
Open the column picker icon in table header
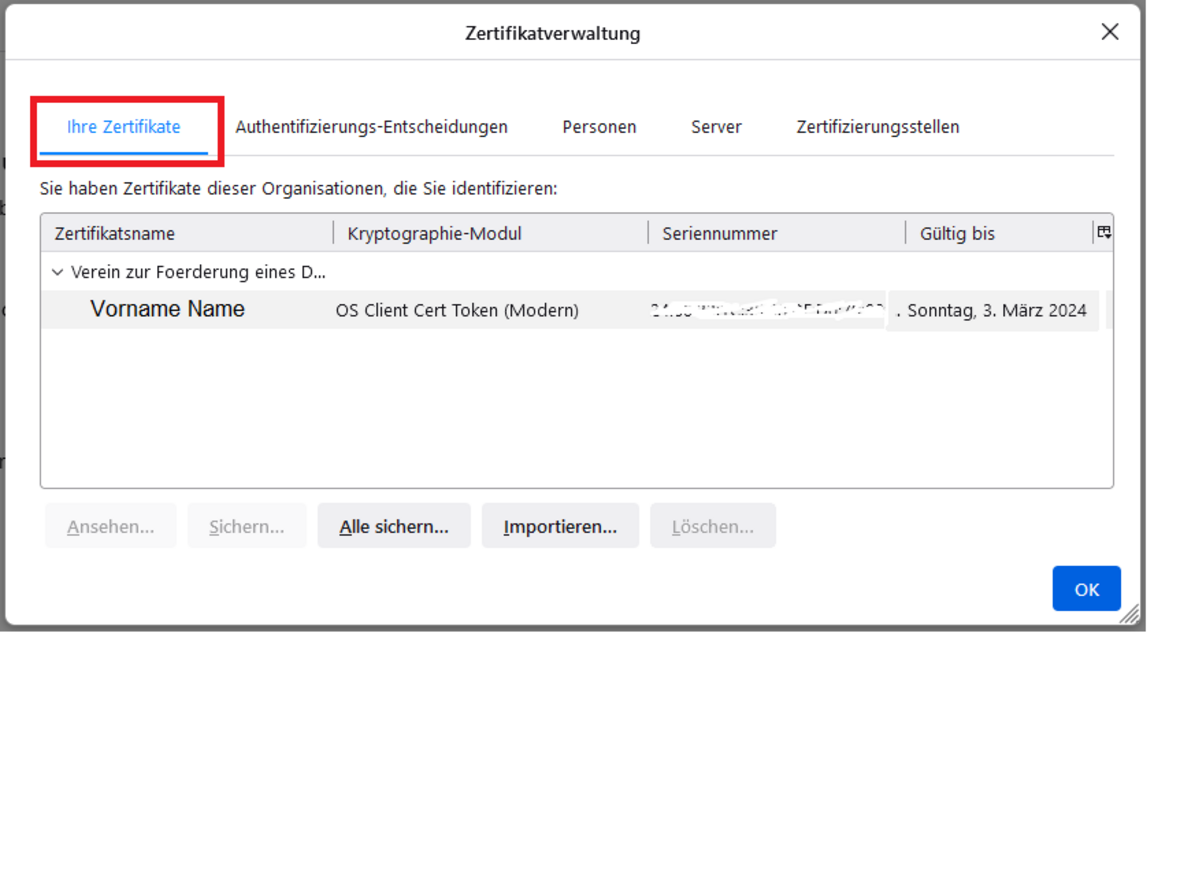click(1104, 233)
